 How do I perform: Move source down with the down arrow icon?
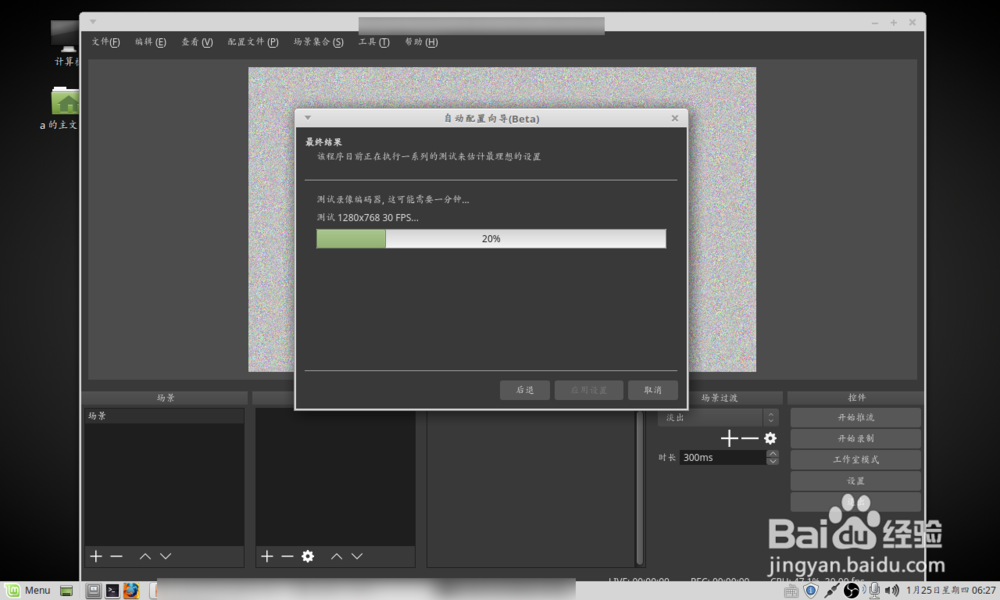pyautogui.click(x=357, y=556)
